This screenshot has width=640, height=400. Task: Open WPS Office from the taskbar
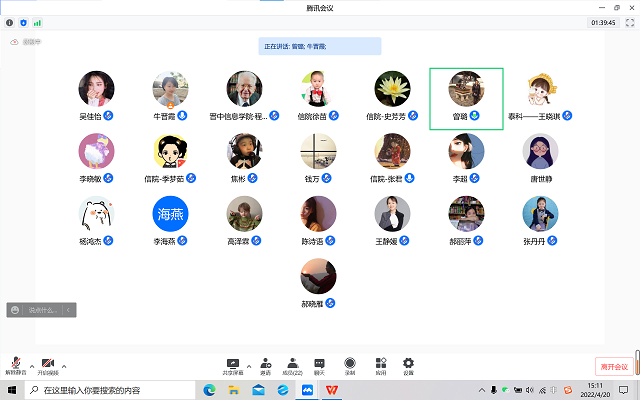tap(332, 390)
